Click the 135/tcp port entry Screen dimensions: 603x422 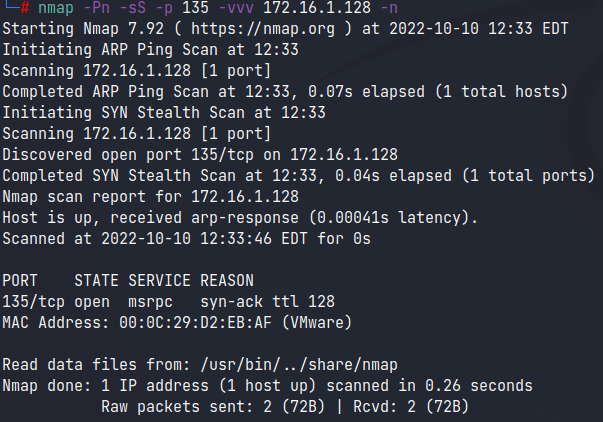click(x=33, y=302)
